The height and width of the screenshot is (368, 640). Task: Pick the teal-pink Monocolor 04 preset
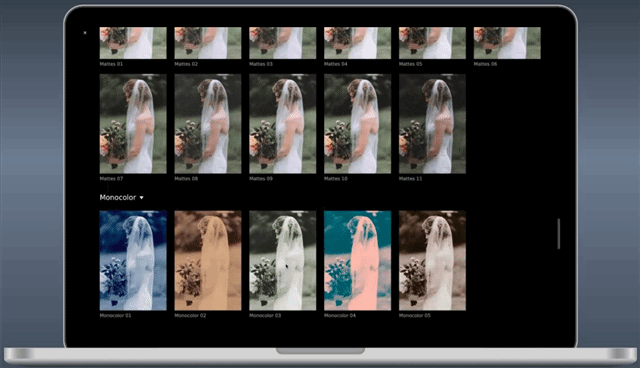click(x=357, y=260)
